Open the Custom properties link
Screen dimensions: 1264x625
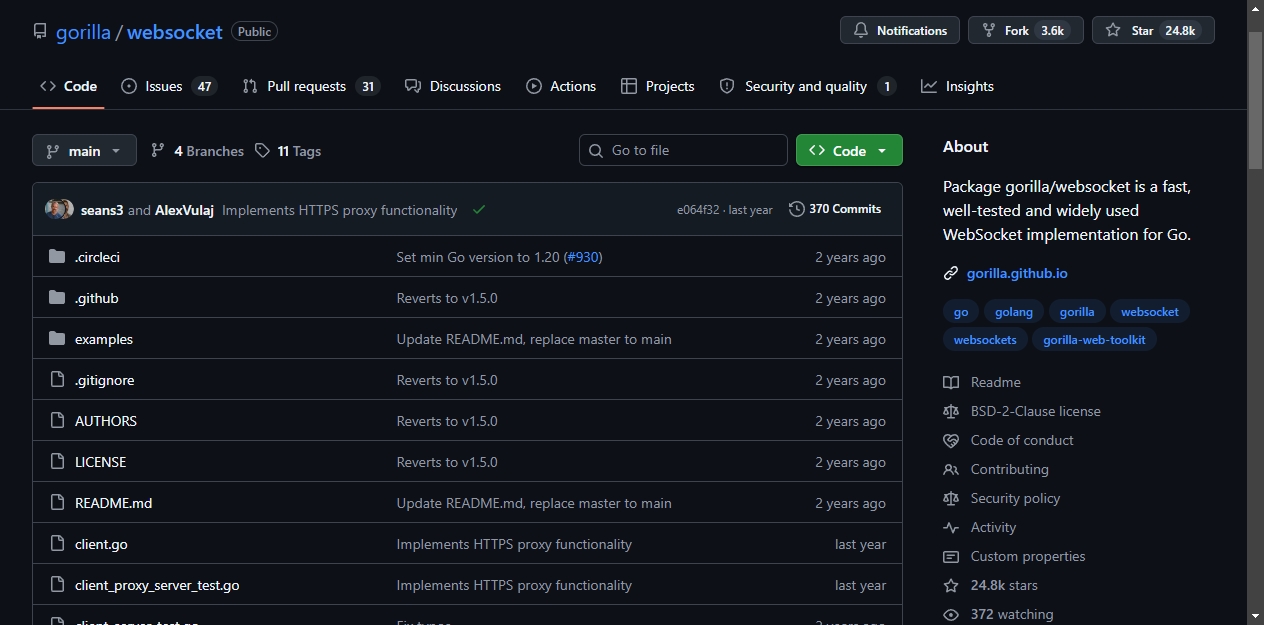pyautogui.click(x=1014, y=556)
